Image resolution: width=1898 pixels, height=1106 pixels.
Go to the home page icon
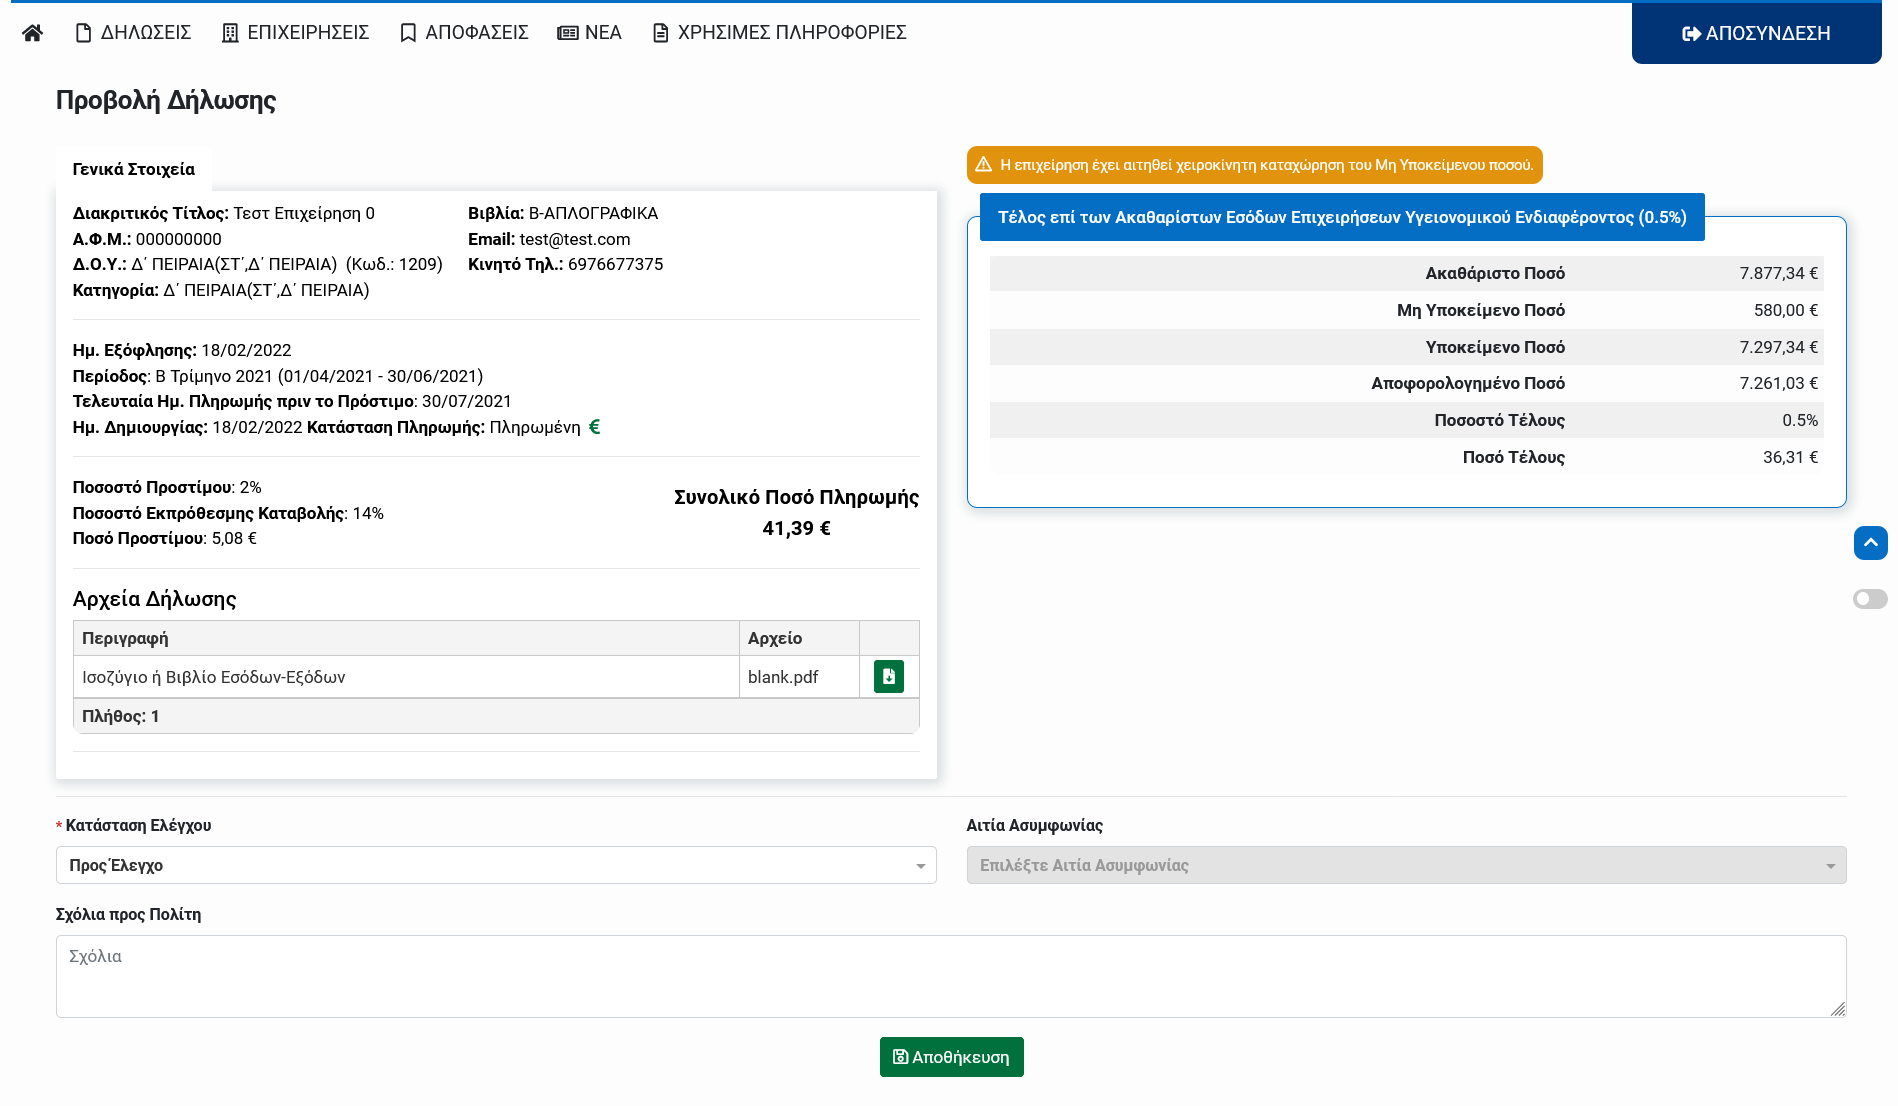click(x=32, y=33)
